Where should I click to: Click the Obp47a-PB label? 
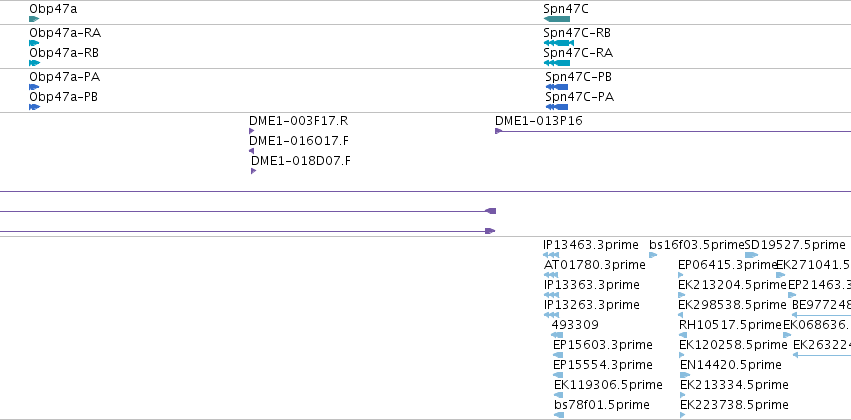coord(63,97)
